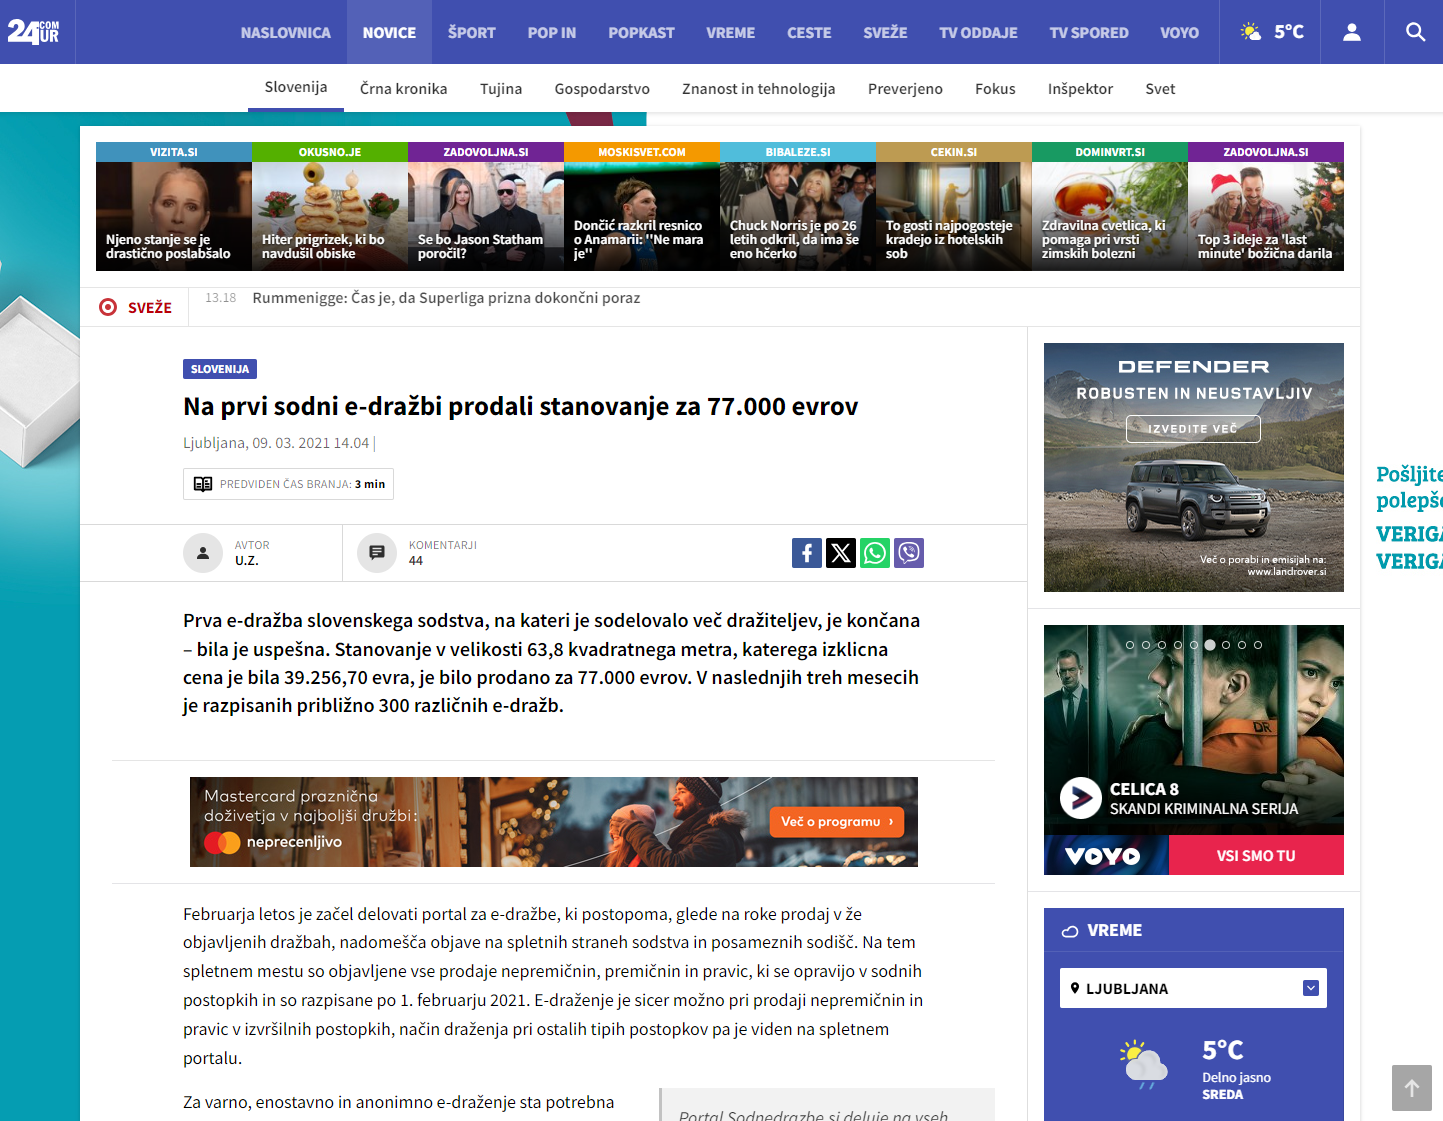Image resolution: width=1443 pixels, height=1121 pixels.
Task: Share article on X
Action: 841,553
